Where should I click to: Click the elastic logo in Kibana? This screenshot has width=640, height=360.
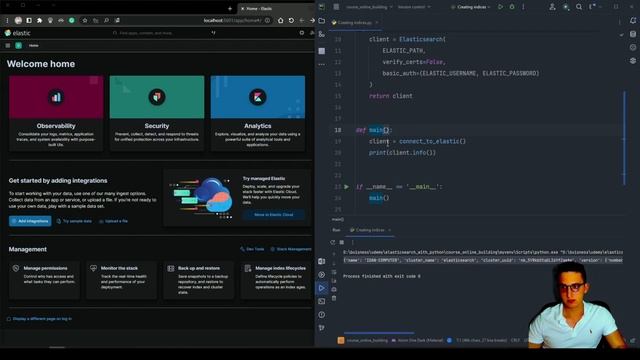pyautogui.click(x=18, y=33)
